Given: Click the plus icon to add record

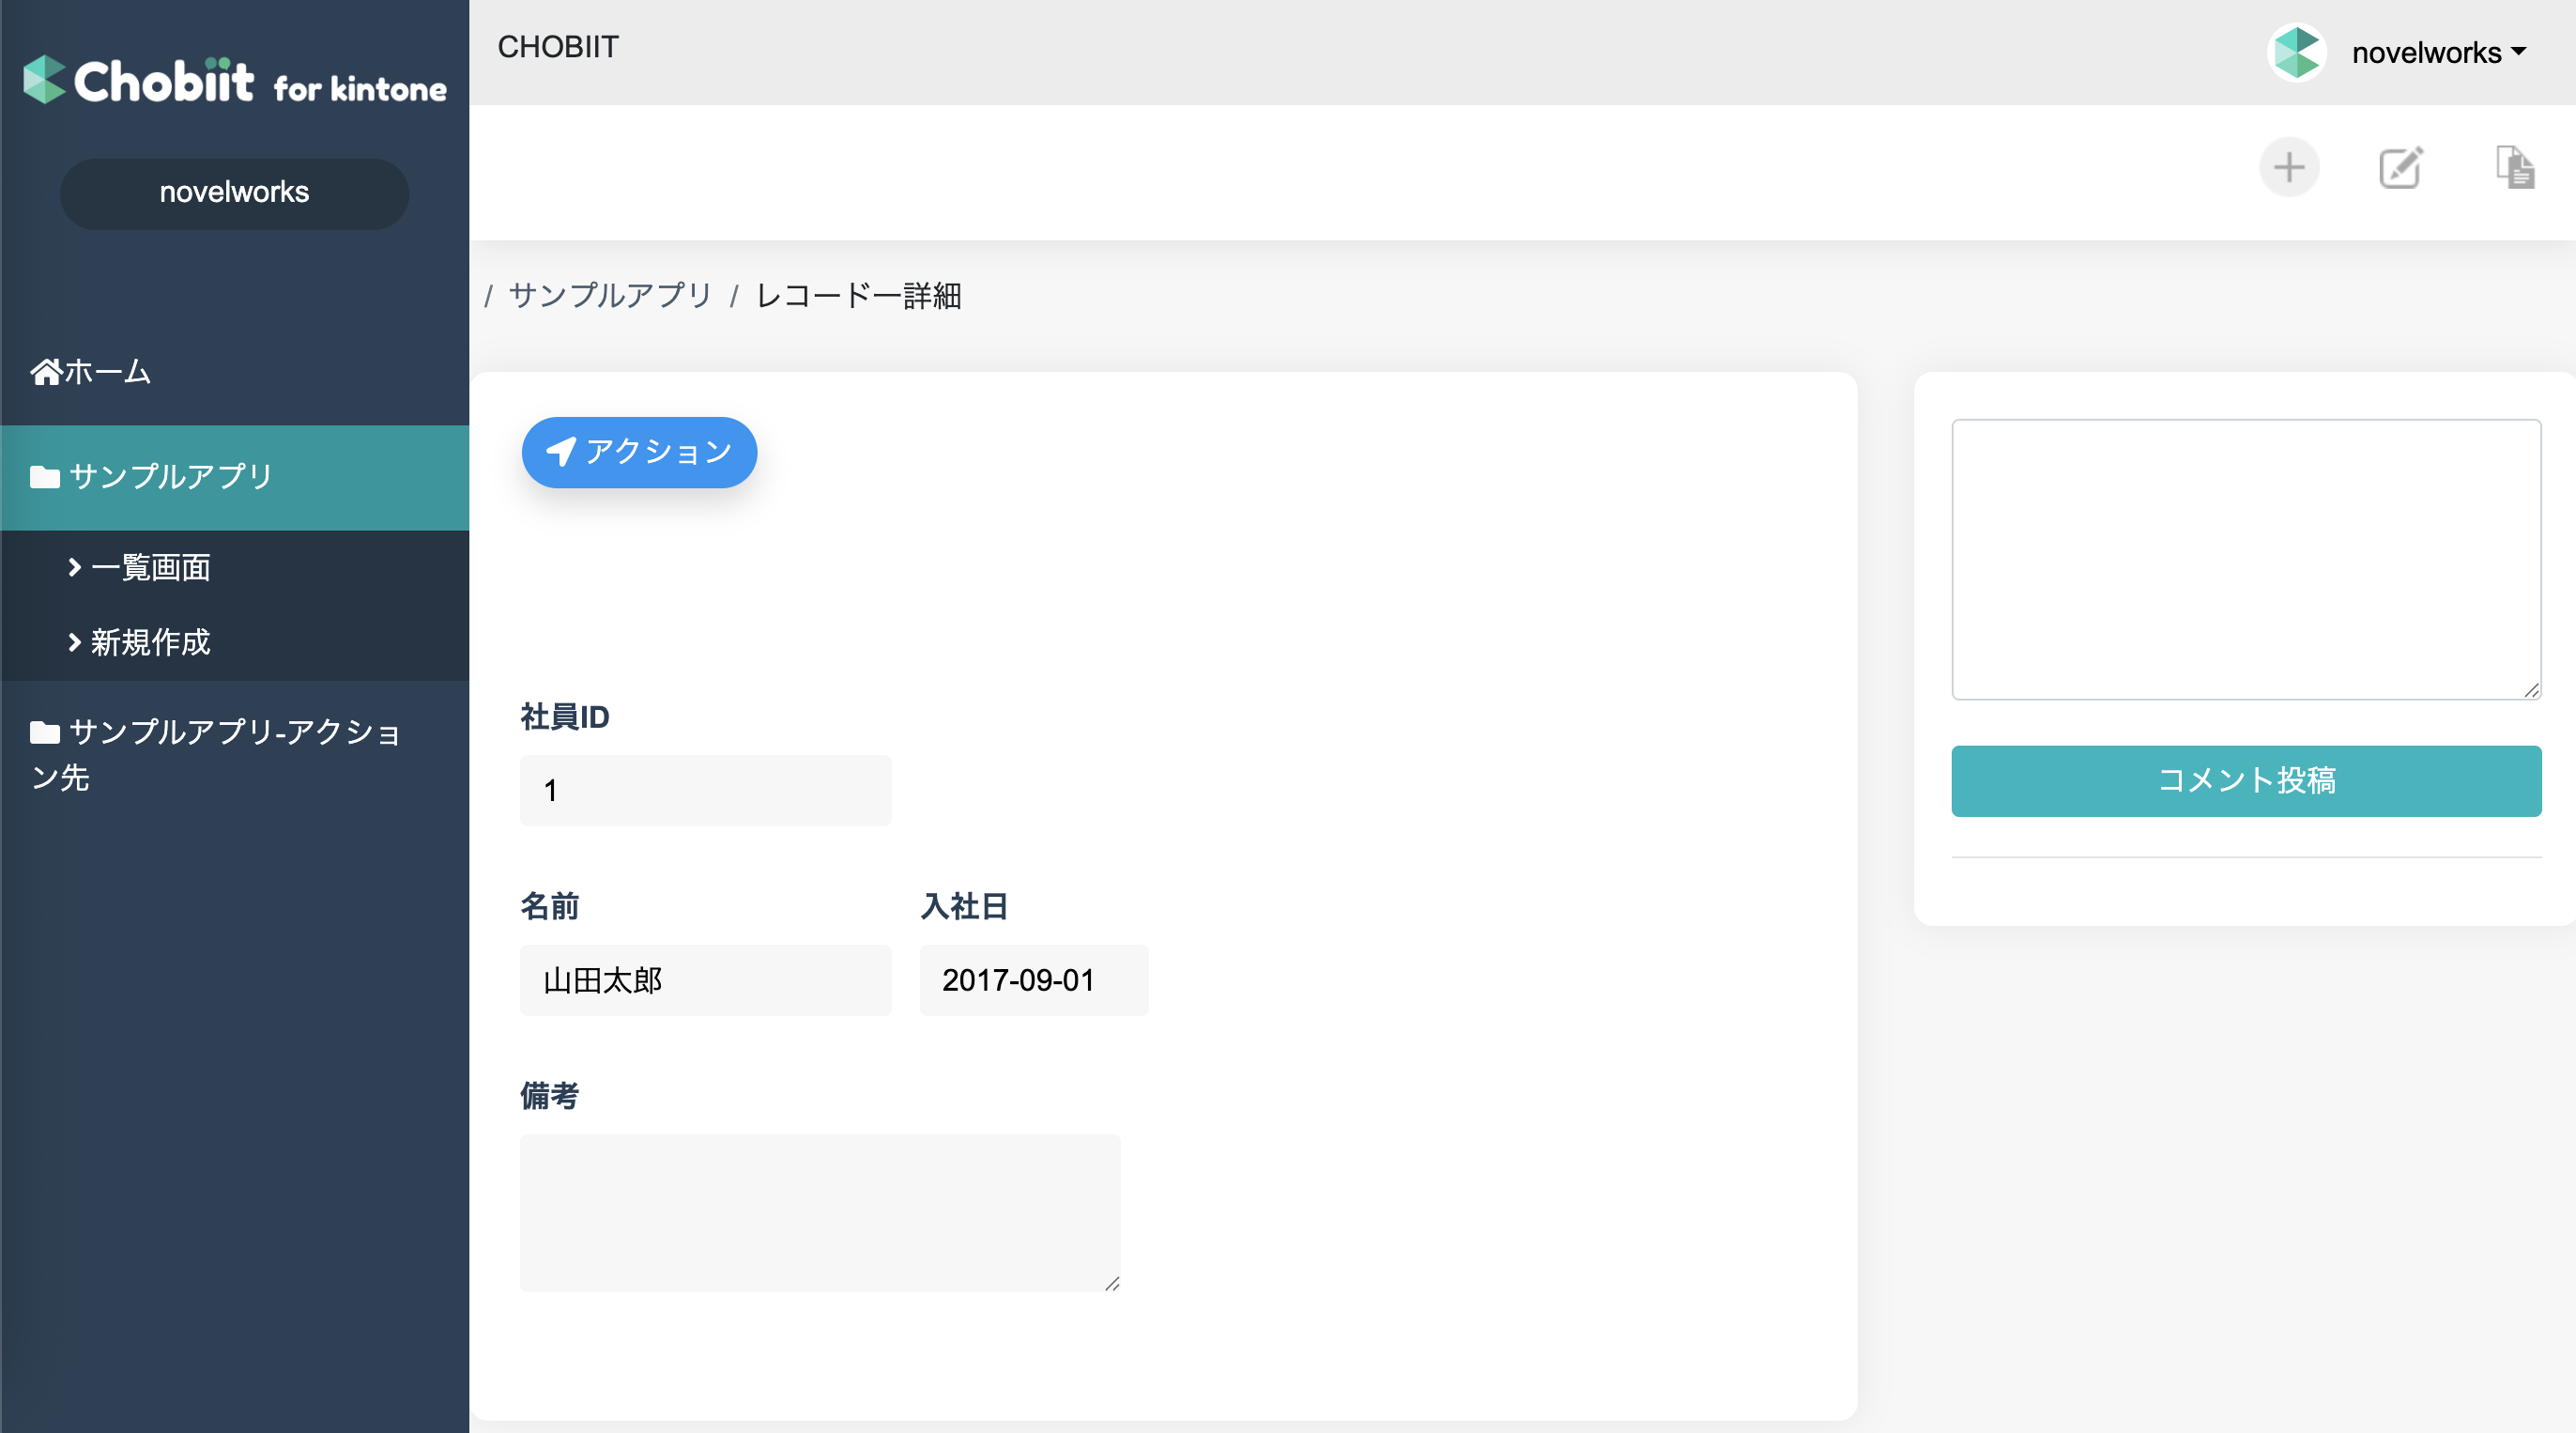Looking at the screenshot, I should coord(2288,167).
